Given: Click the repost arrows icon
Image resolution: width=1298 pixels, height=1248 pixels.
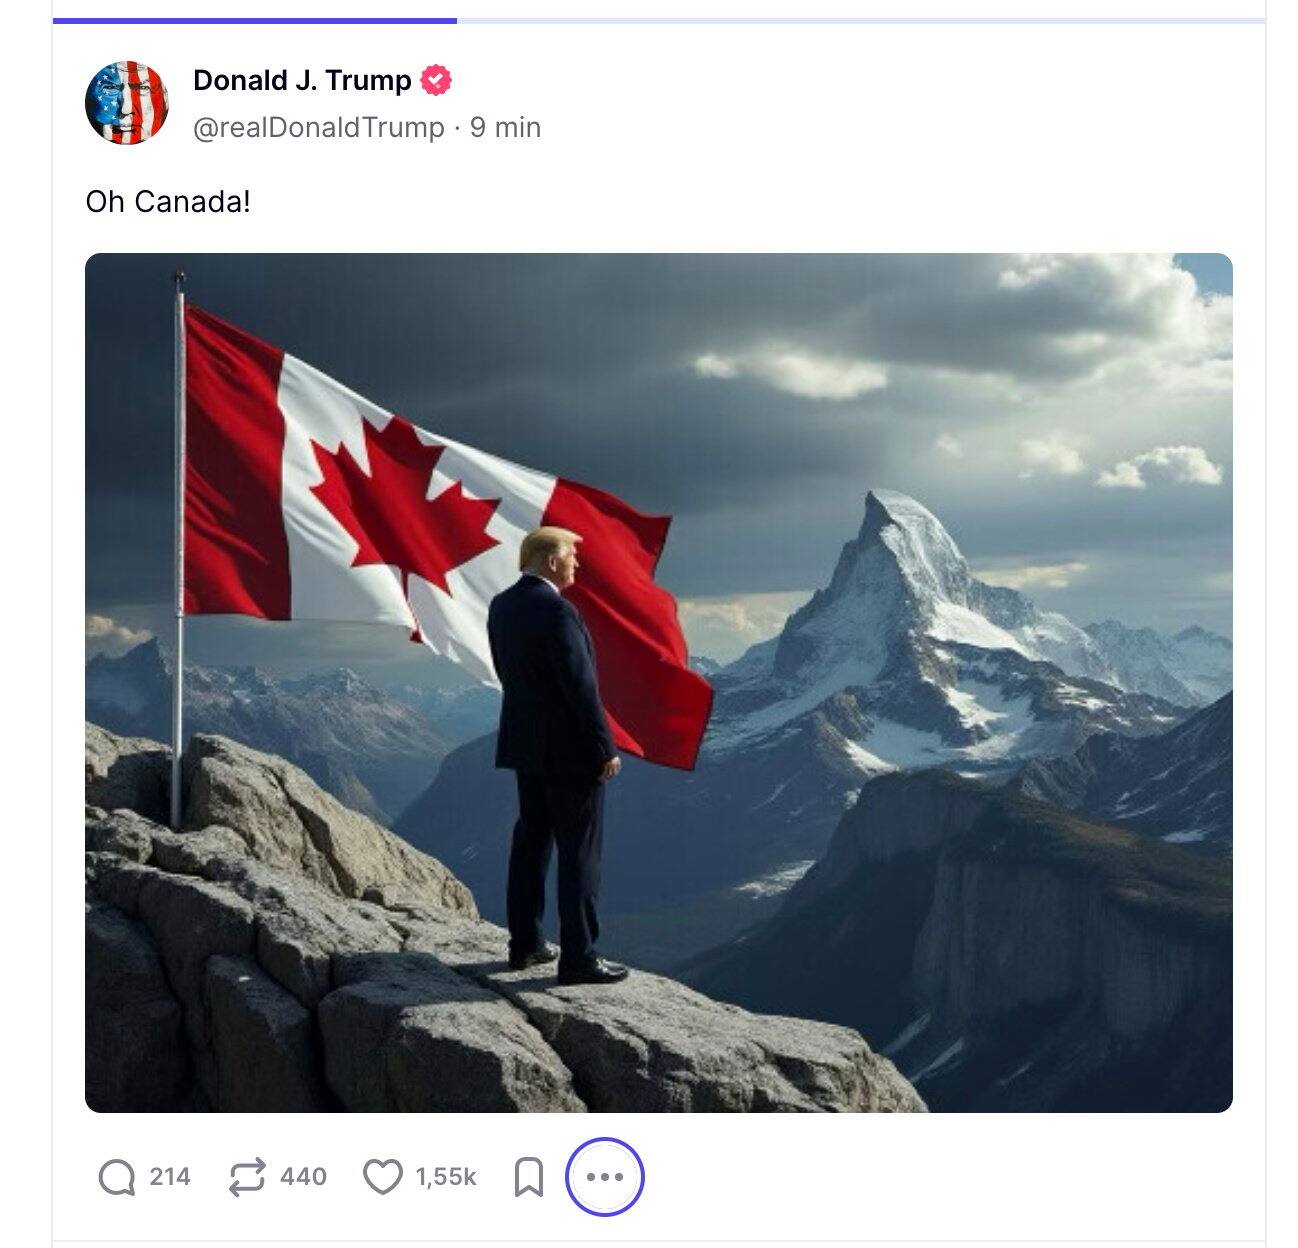Looking at the screenshot, I should click(247, 1177).
